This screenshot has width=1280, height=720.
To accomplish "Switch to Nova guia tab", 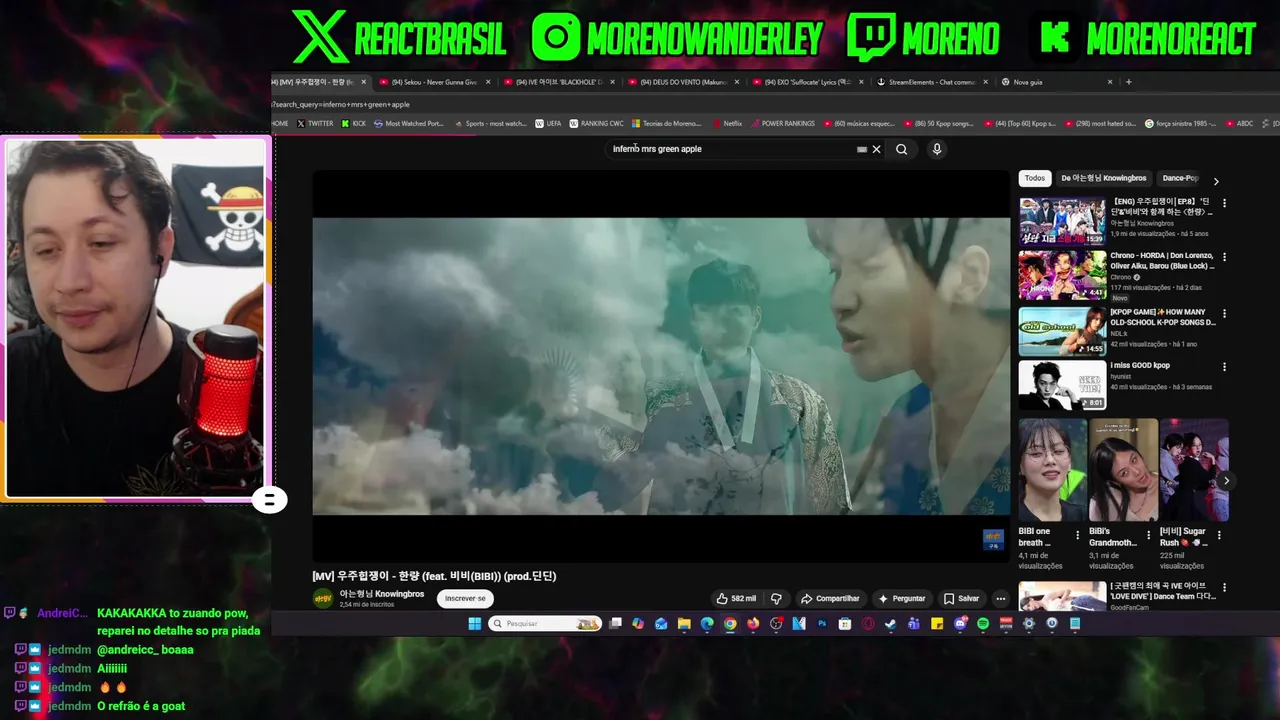I will tap(1055, 82).
